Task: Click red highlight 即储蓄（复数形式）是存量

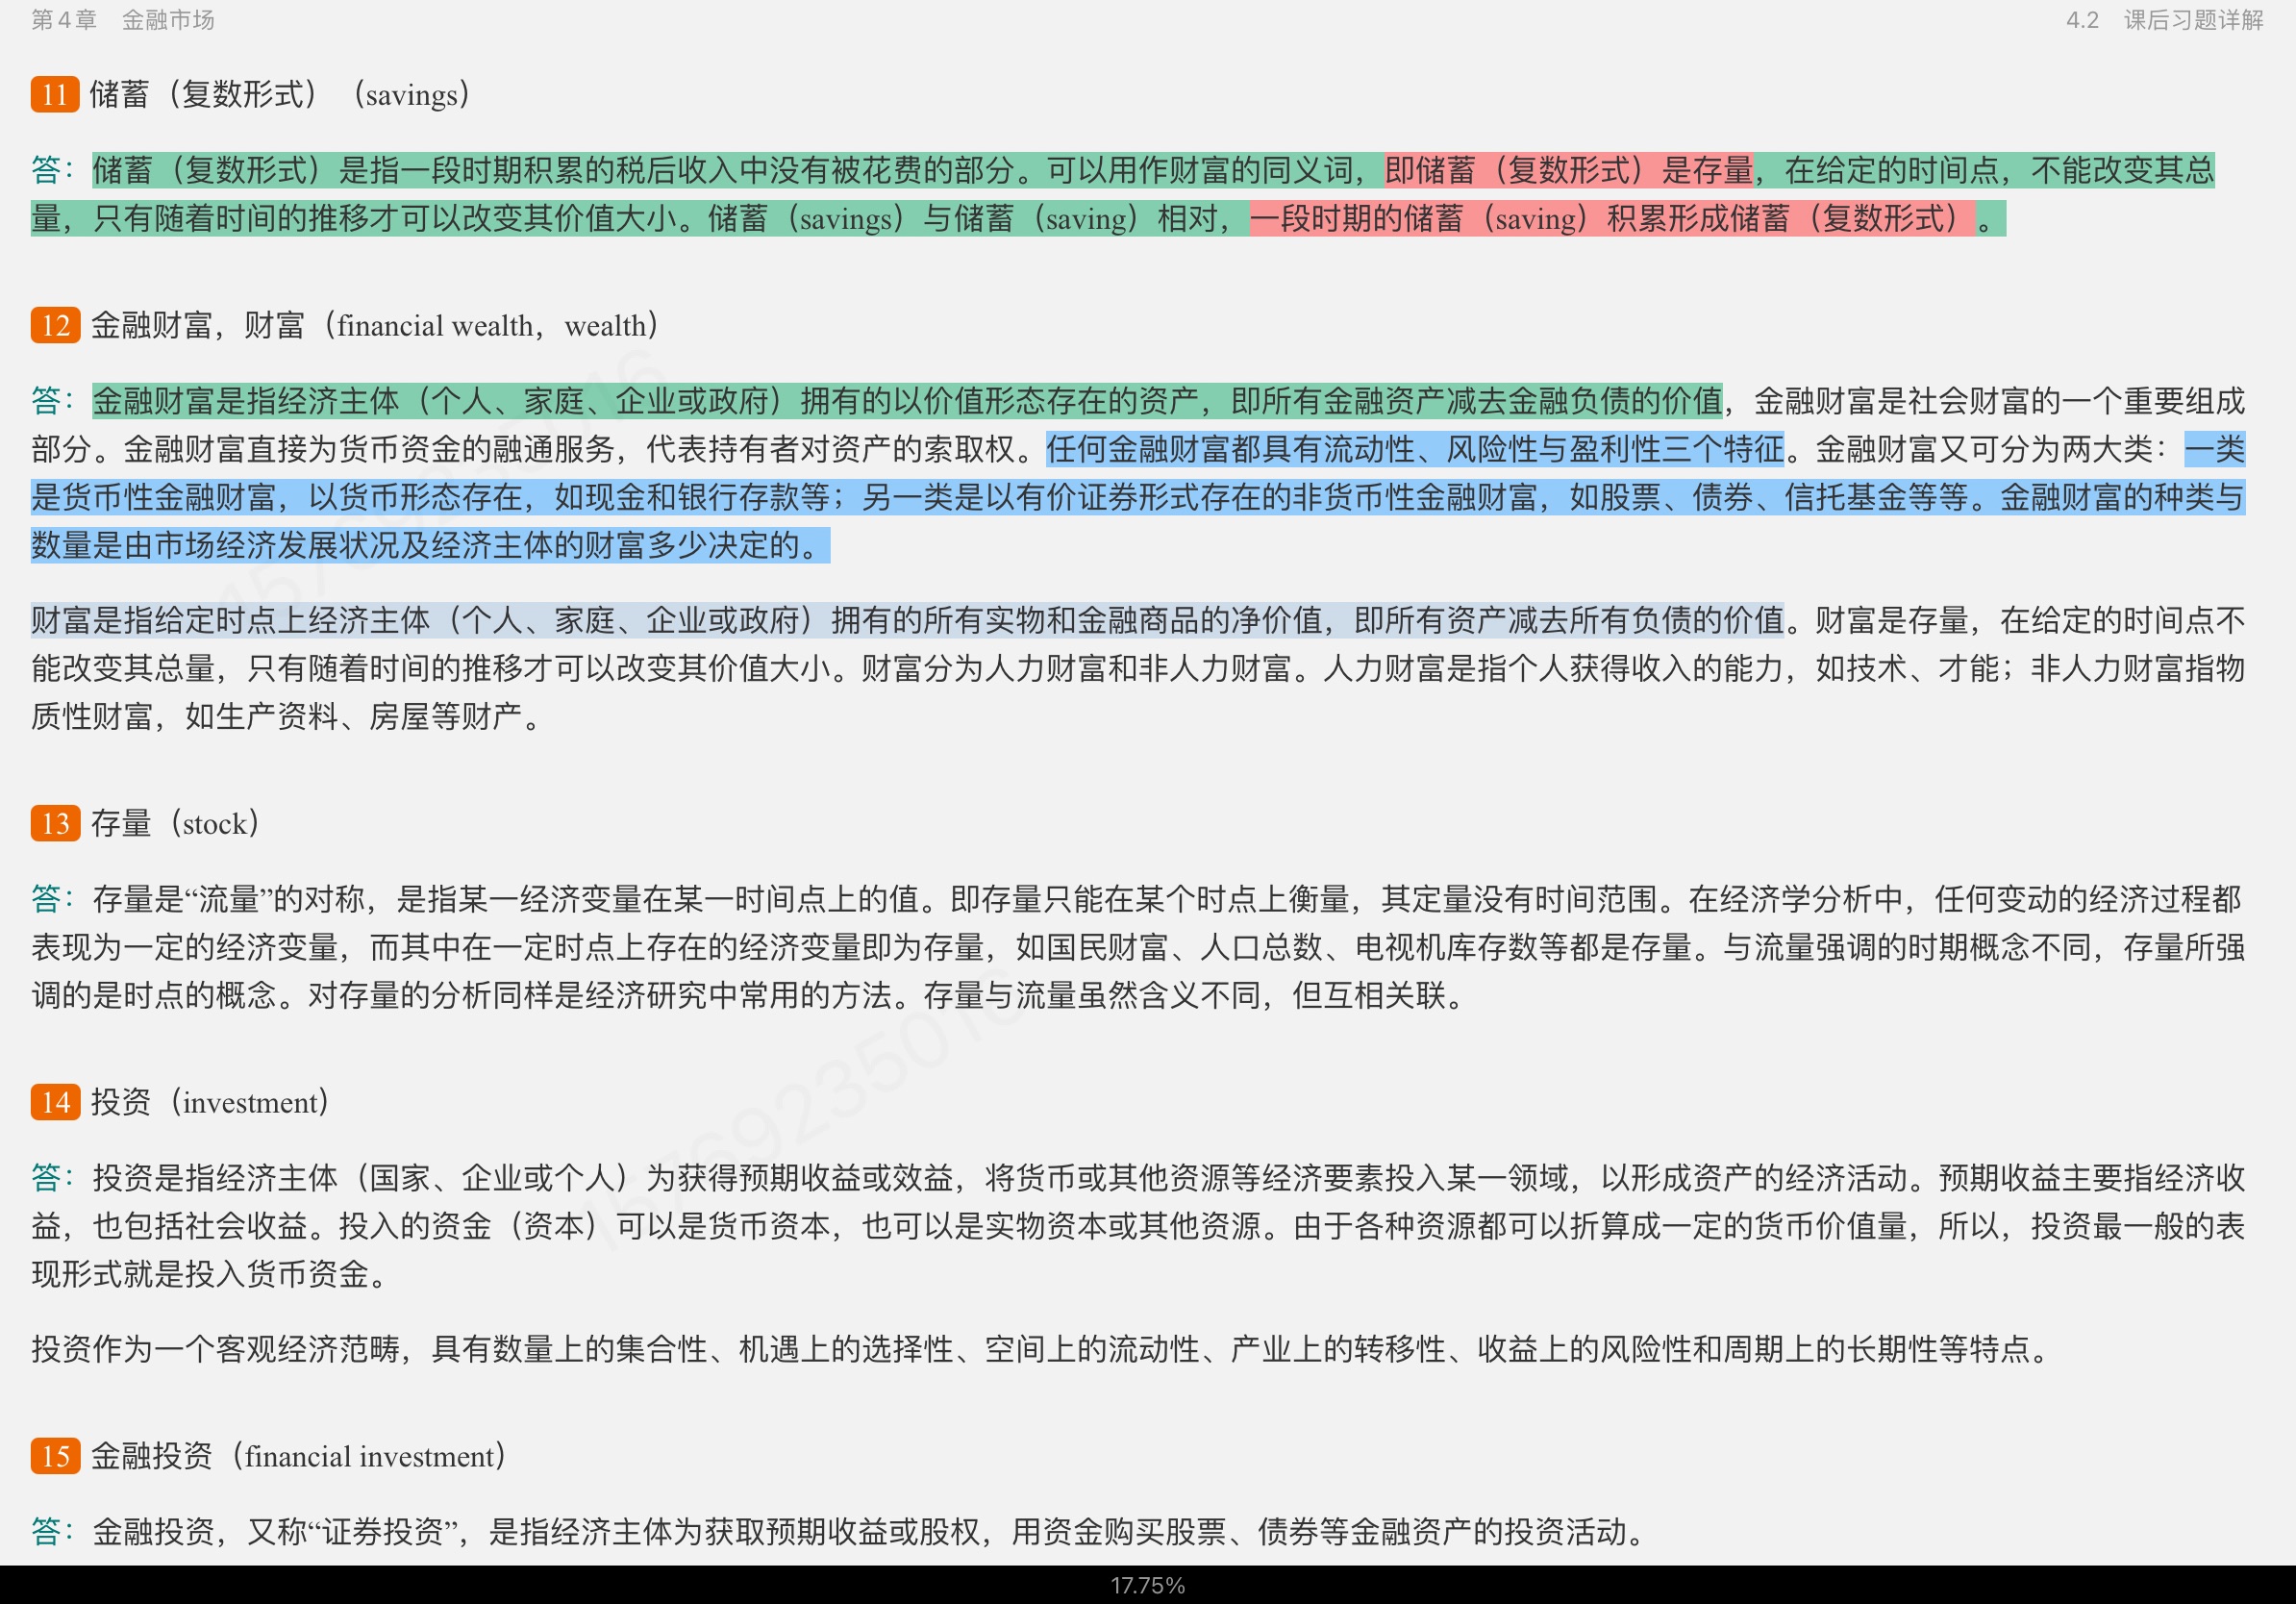Action: pos(1569,170)
